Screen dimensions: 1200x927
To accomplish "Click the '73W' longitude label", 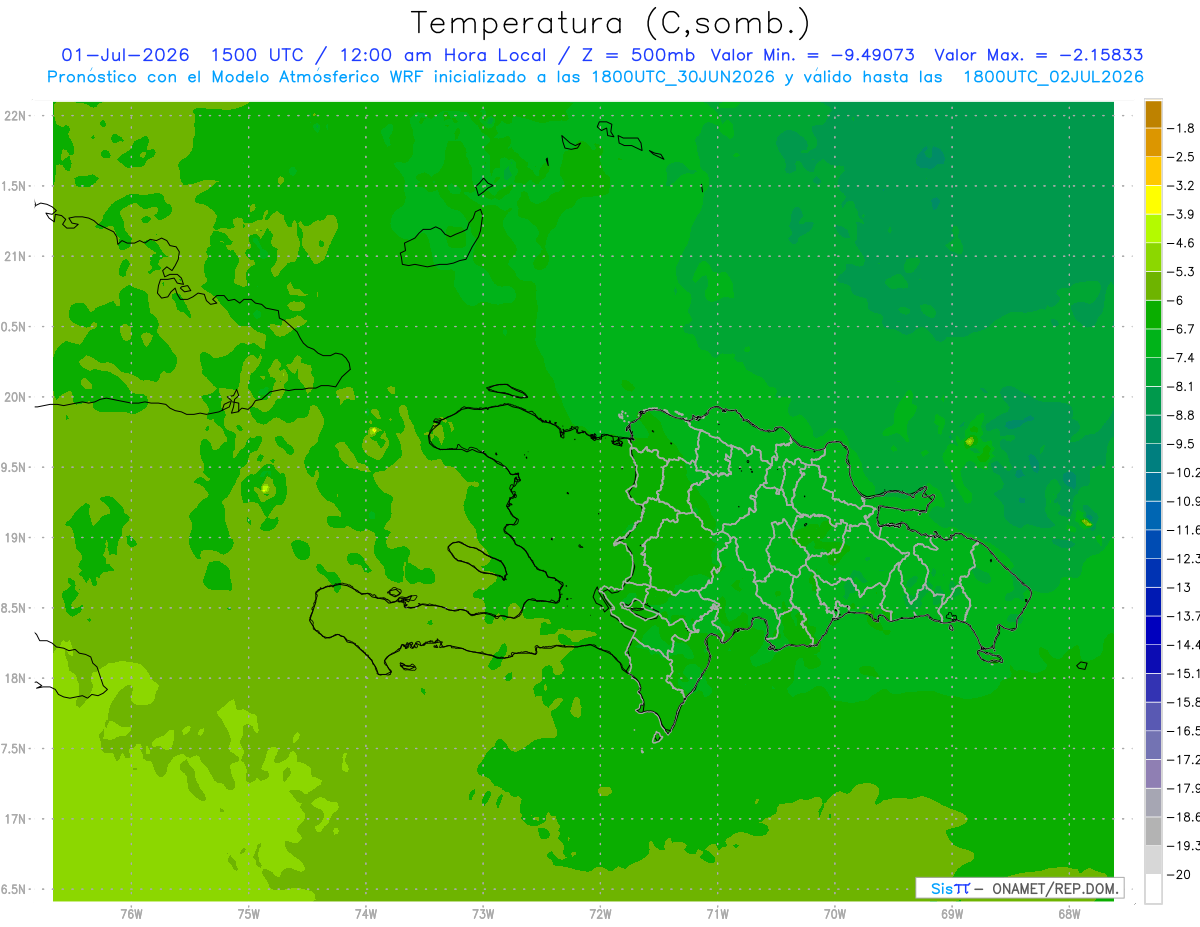I will 483,913.
